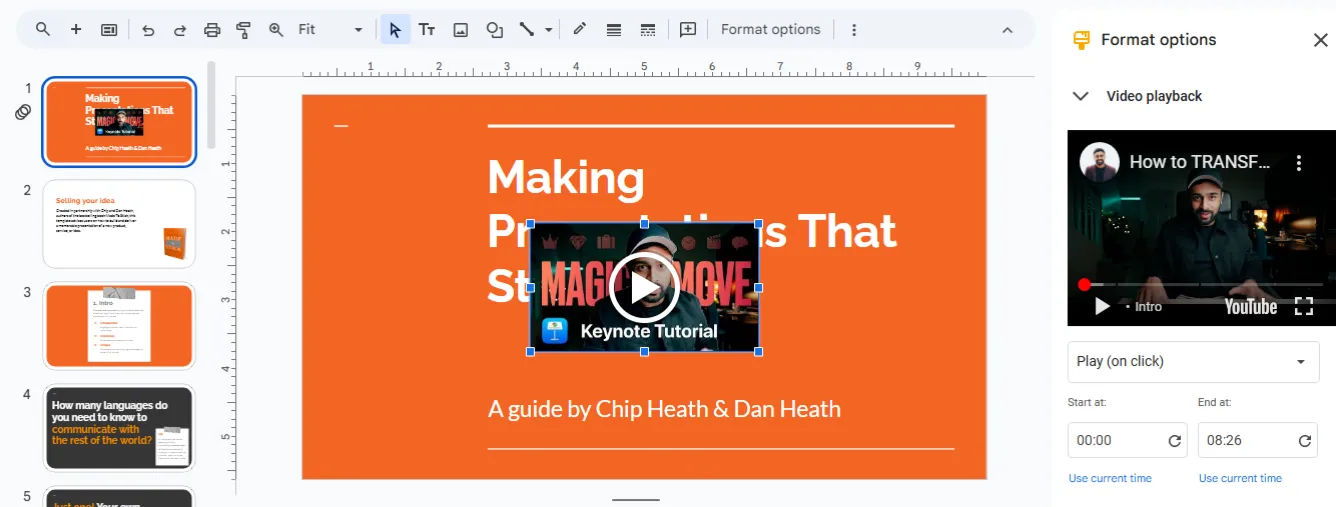Reset the End at time

[x=1305, y=441]
